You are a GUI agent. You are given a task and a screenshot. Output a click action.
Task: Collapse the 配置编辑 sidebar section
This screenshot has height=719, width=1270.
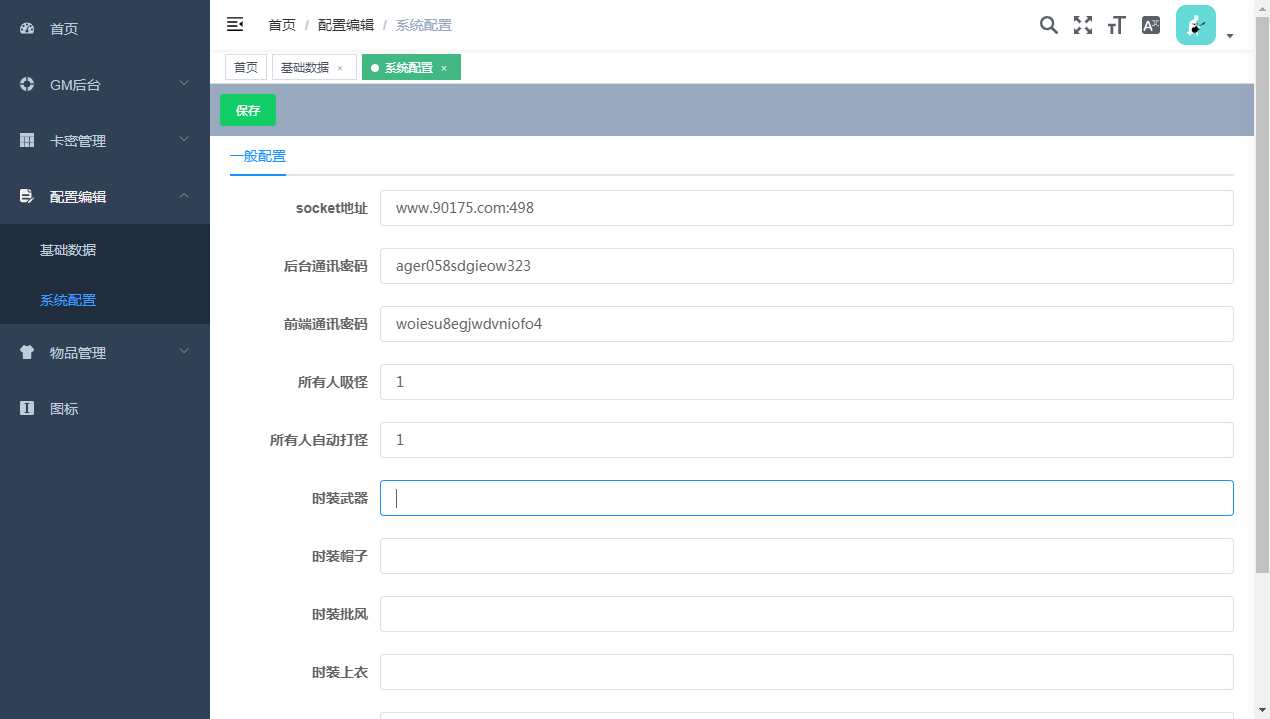click(184, 196)
